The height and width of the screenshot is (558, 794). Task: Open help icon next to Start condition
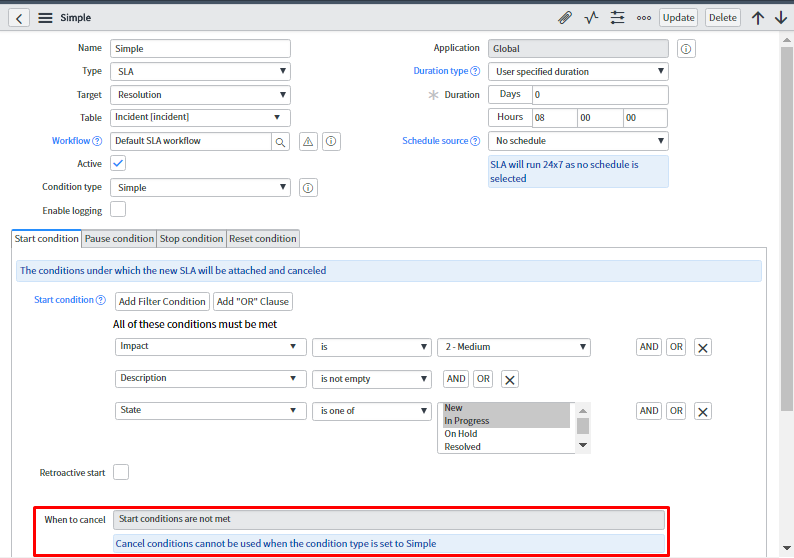[x=101, y=300]
